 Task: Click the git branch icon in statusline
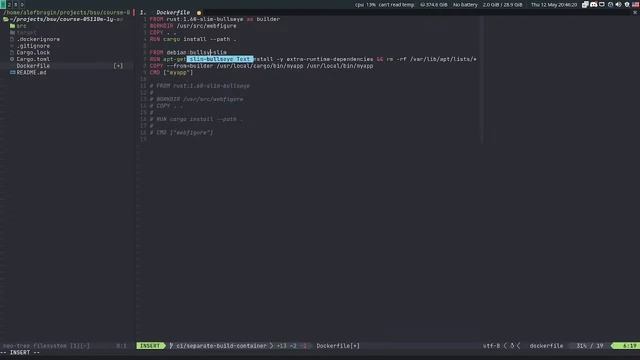171,346
